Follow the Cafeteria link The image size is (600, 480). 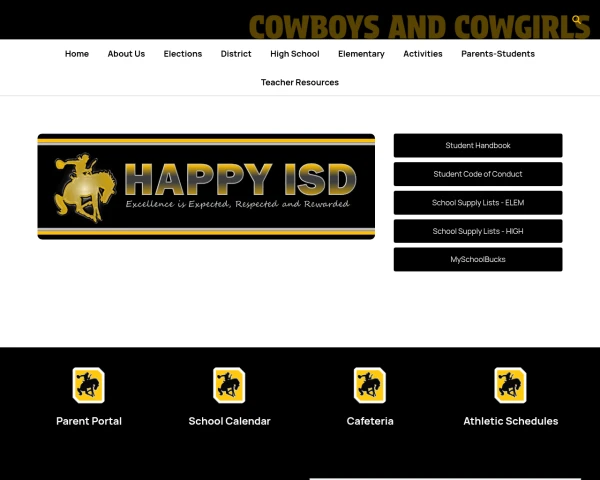[370, 421]
